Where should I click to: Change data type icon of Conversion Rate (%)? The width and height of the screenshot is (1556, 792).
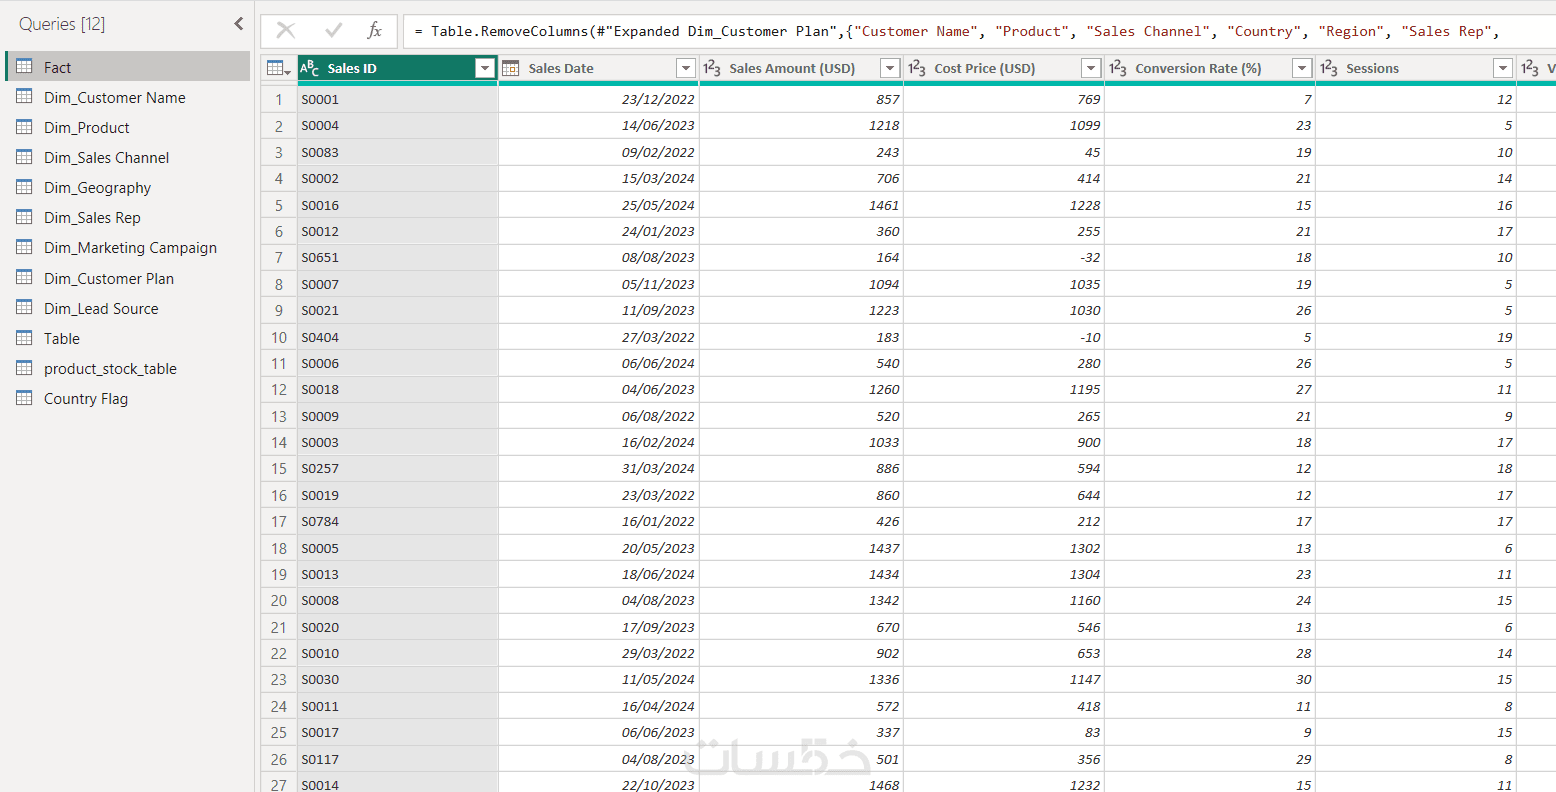click(1118, 68)
